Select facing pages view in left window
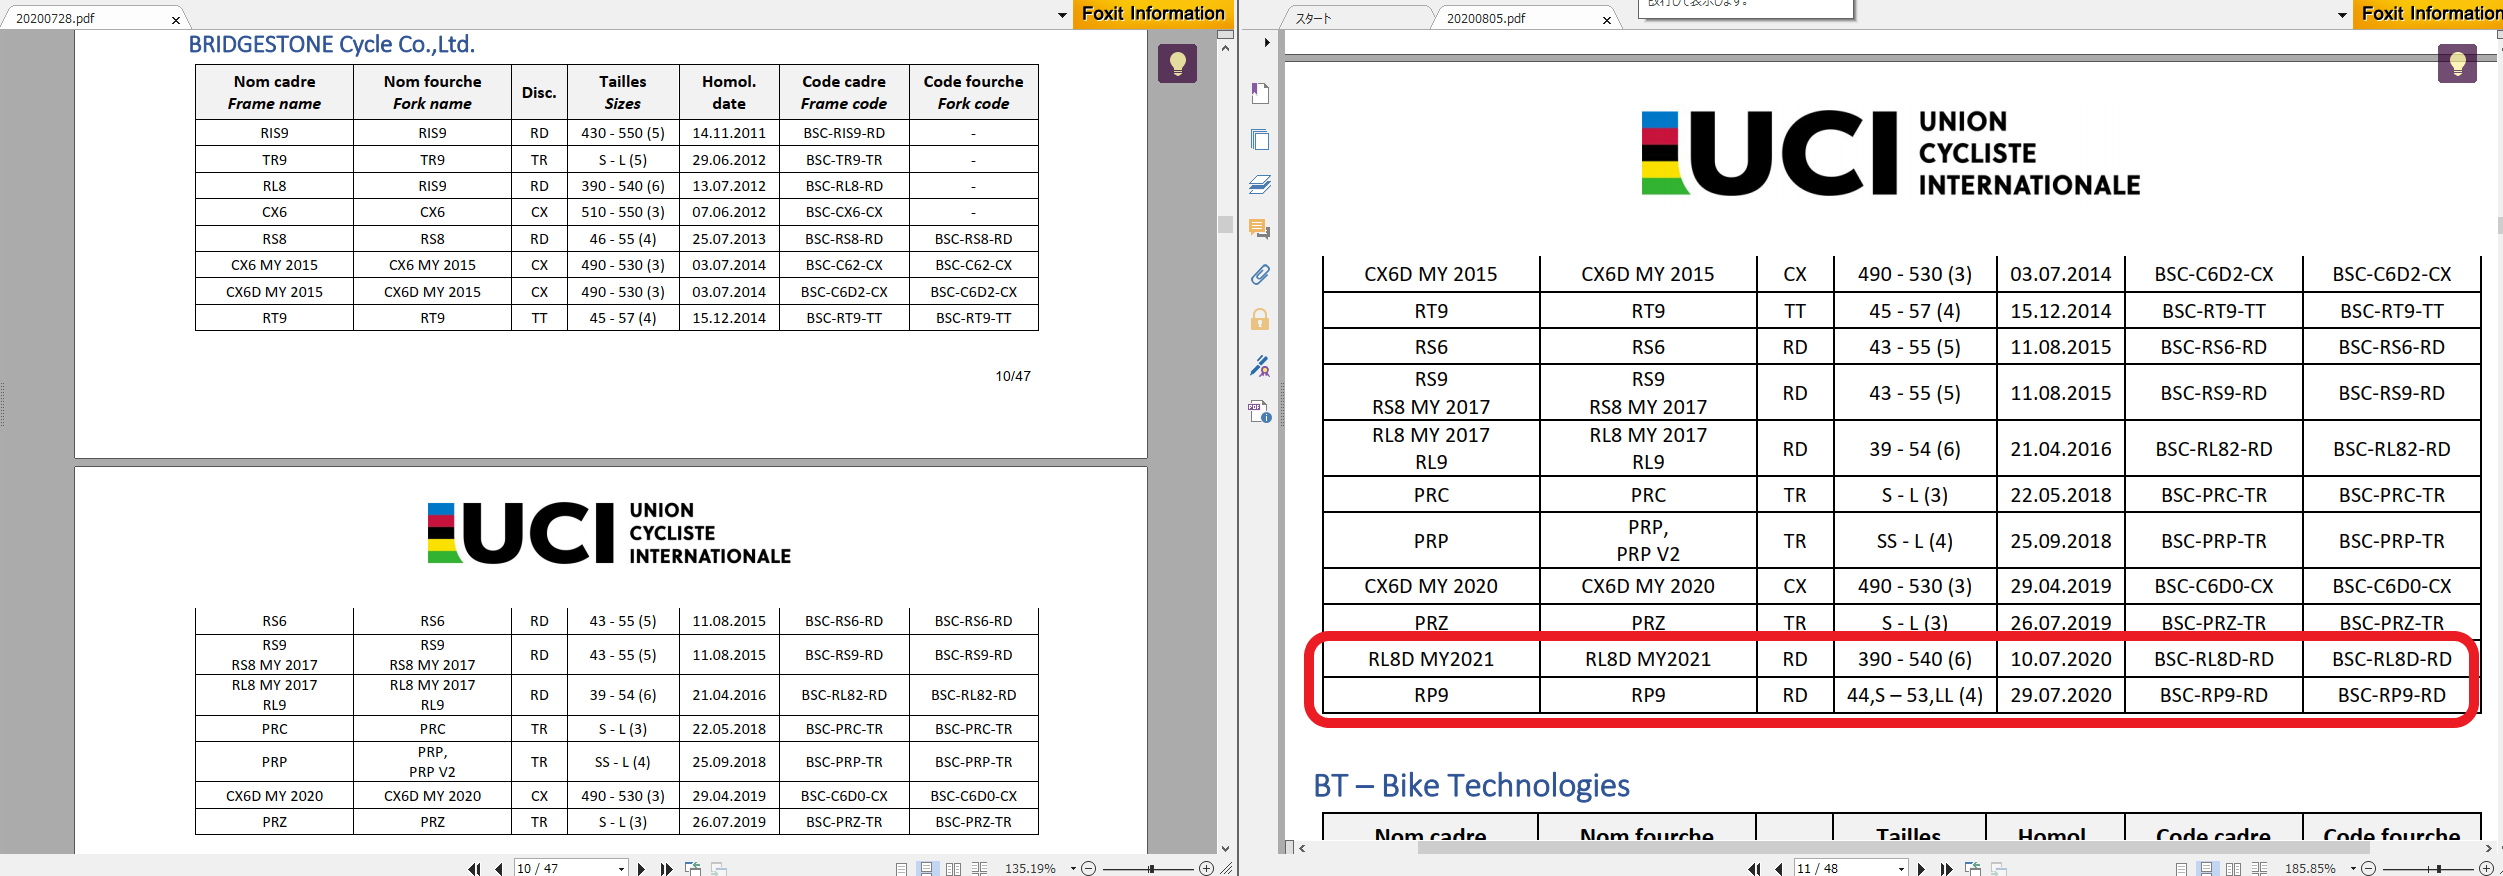Screen dimensions: 2503x876 coord(954,869)
